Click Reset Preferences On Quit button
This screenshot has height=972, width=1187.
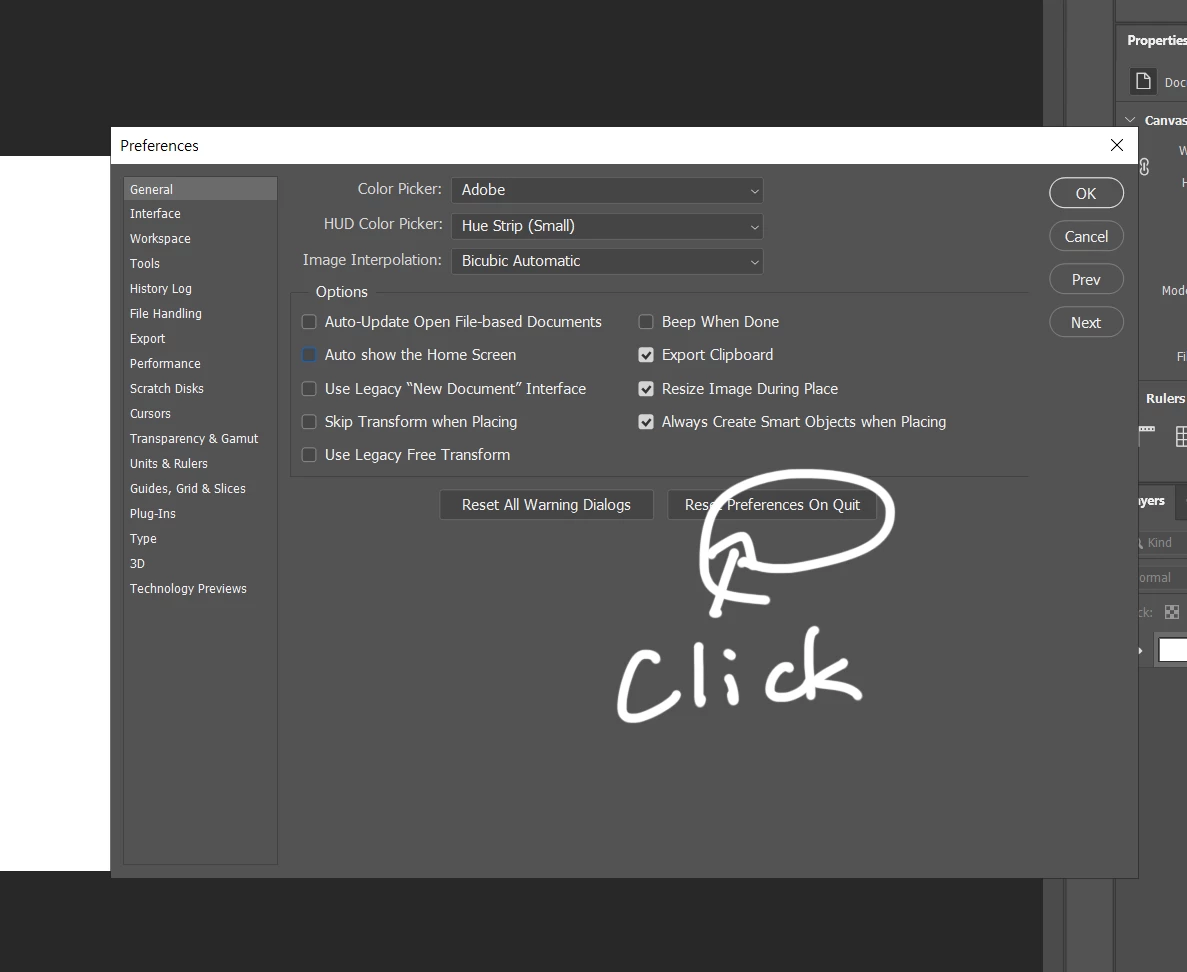point(772,505)
